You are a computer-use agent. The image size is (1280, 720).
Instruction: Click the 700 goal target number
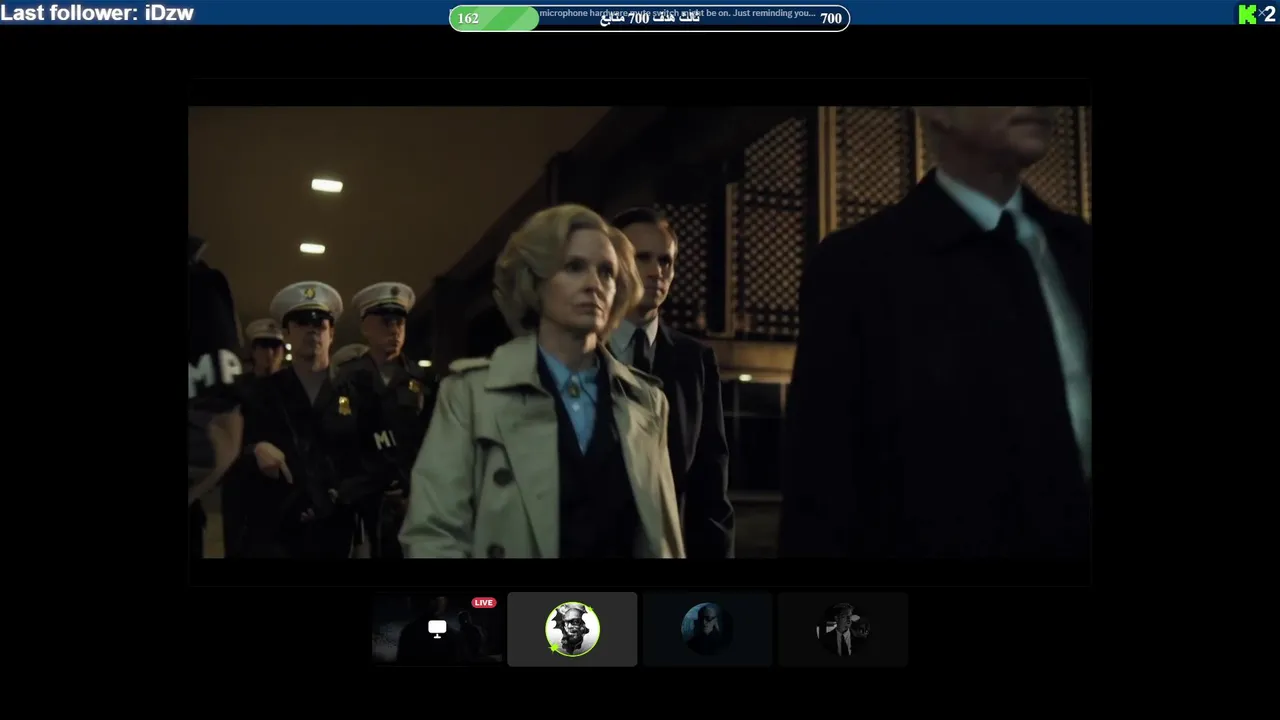(x=831, y=18)
